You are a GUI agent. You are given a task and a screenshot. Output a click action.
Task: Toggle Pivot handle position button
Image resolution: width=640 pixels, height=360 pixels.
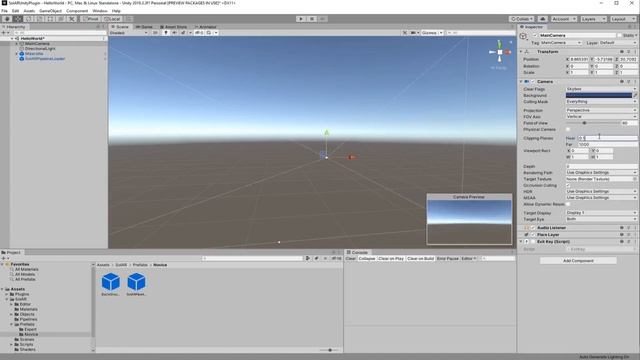tap(90, 19)
